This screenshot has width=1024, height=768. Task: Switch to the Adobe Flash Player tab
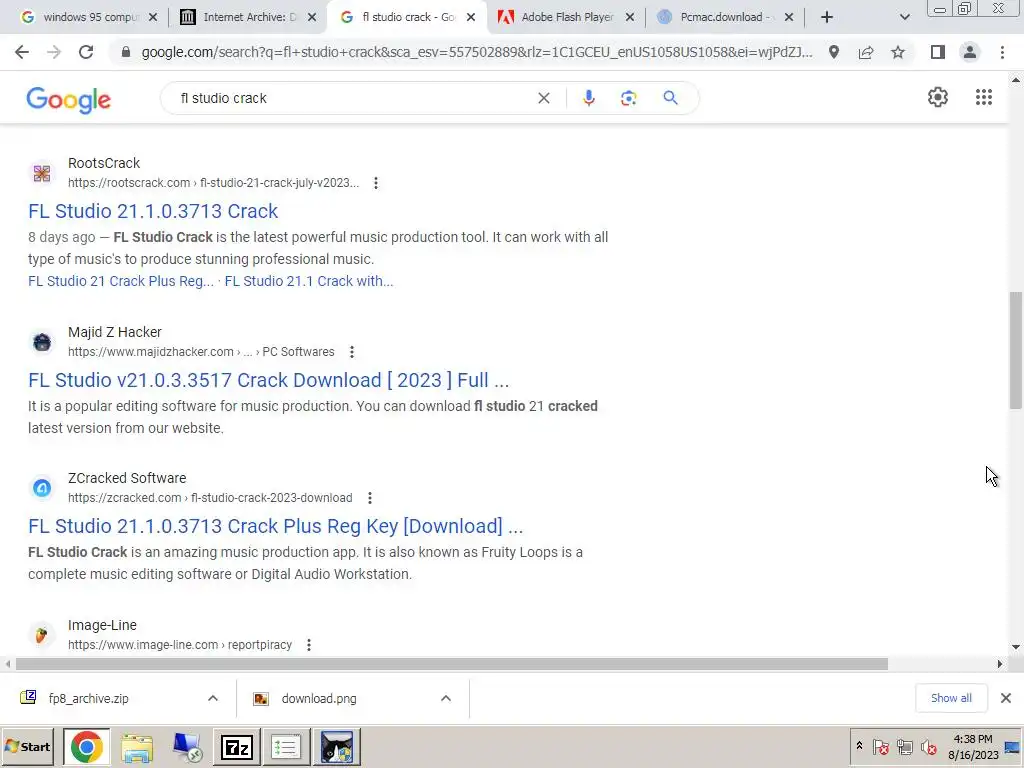pyautogui.click(x=565, y=17)
